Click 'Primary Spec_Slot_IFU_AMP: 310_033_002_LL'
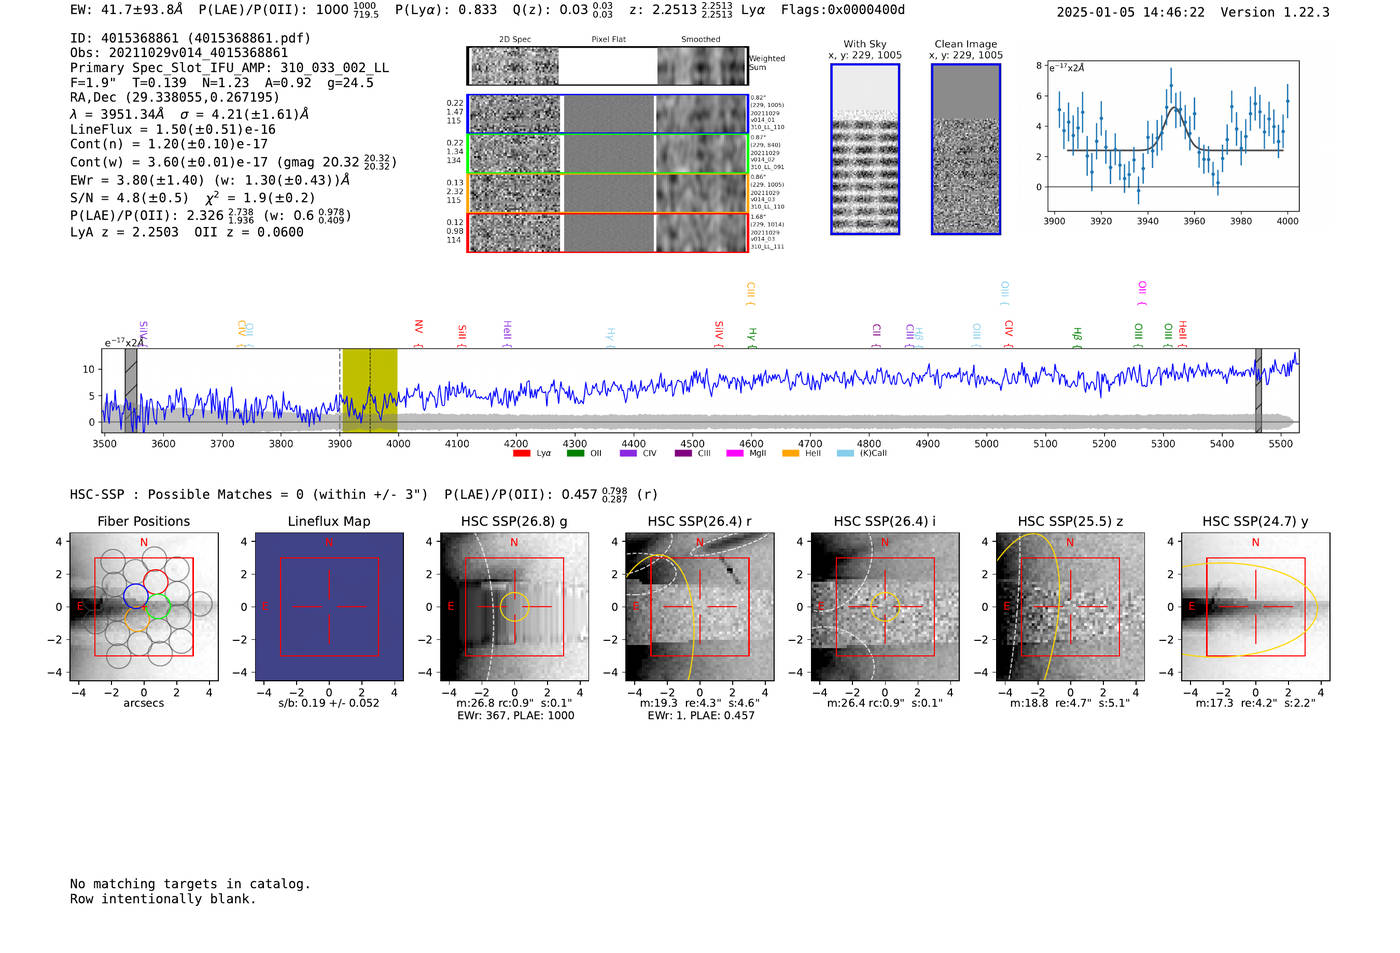Image resolution: width=1400 pixels, height=953 pixels. click(230, 68)
